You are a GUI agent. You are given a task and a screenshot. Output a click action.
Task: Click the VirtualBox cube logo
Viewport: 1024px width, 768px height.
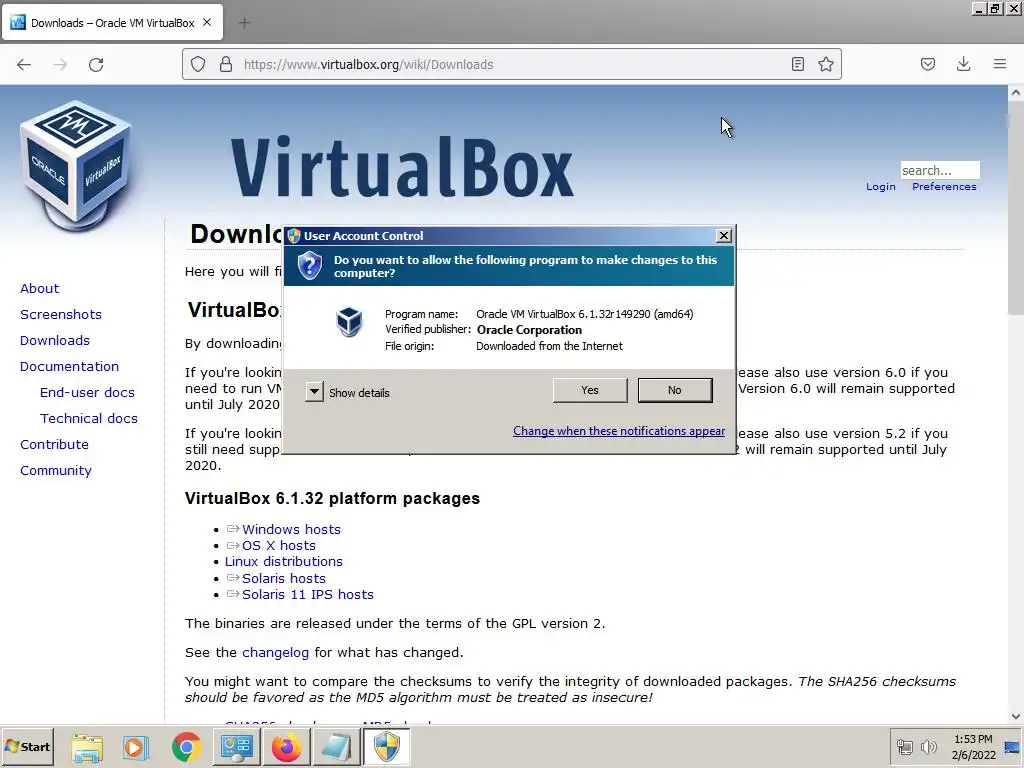coord(76,165)
